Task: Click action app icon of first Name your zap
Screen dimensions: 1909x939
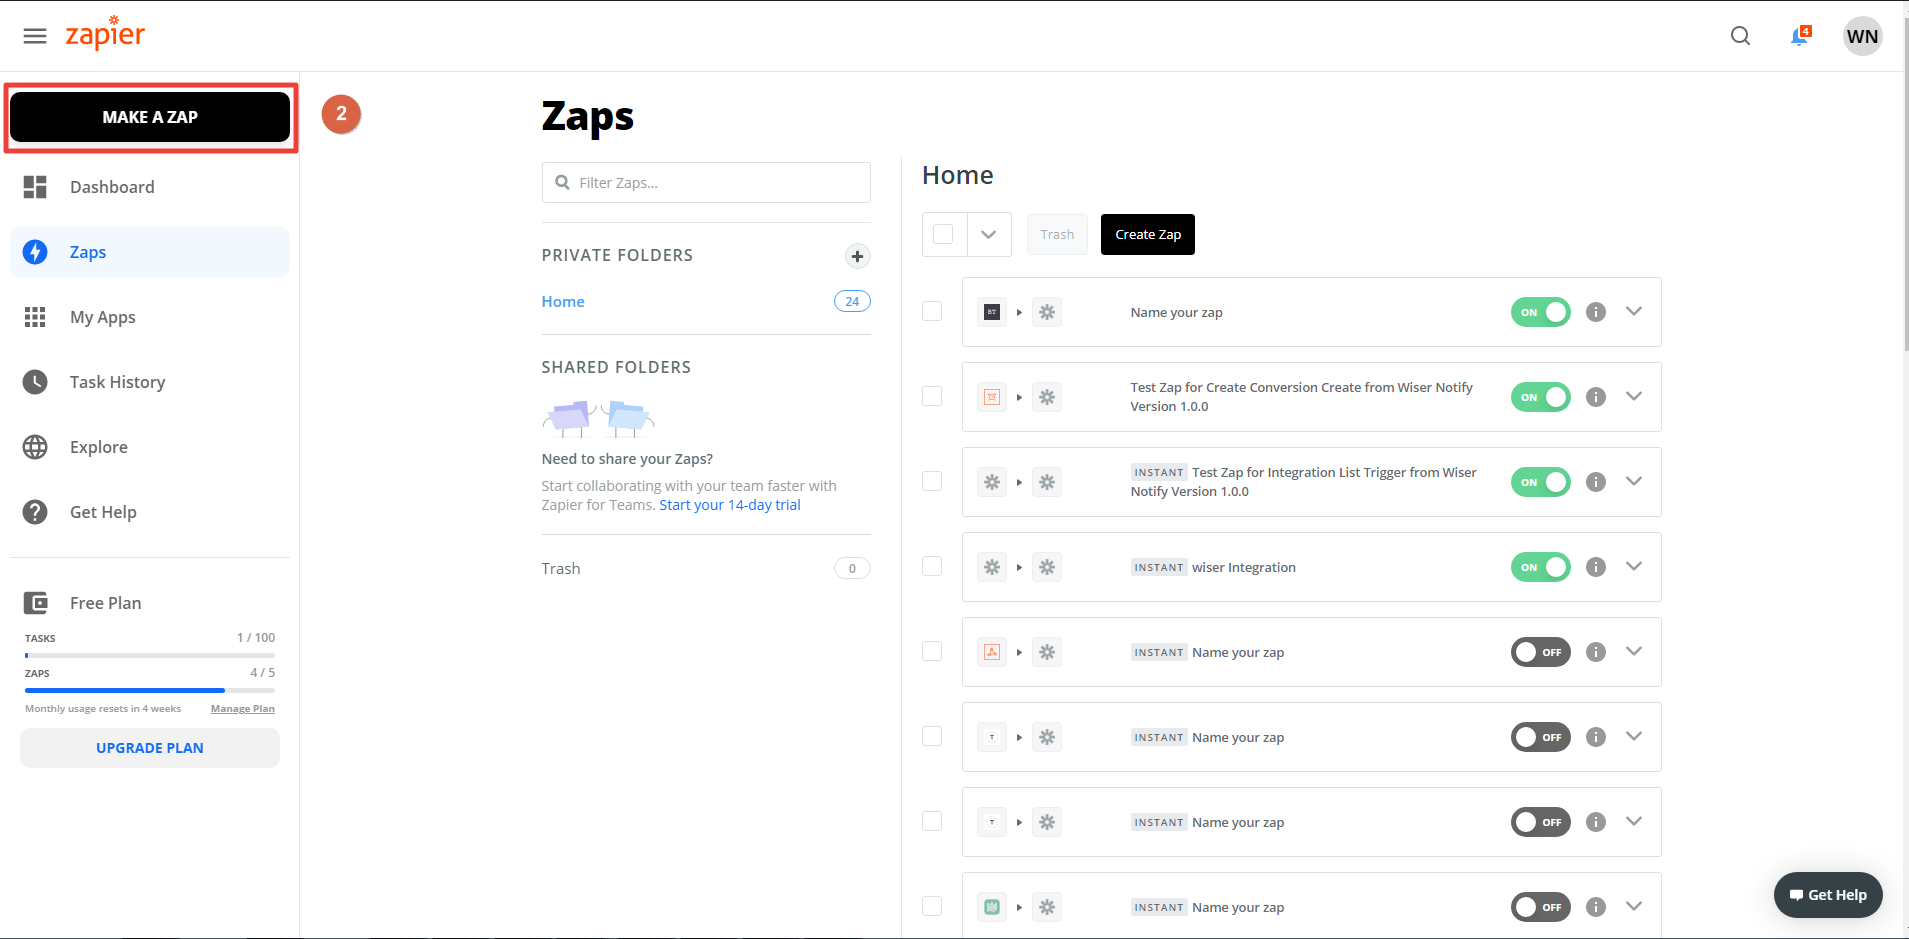Action: (x=1047, y=312)
